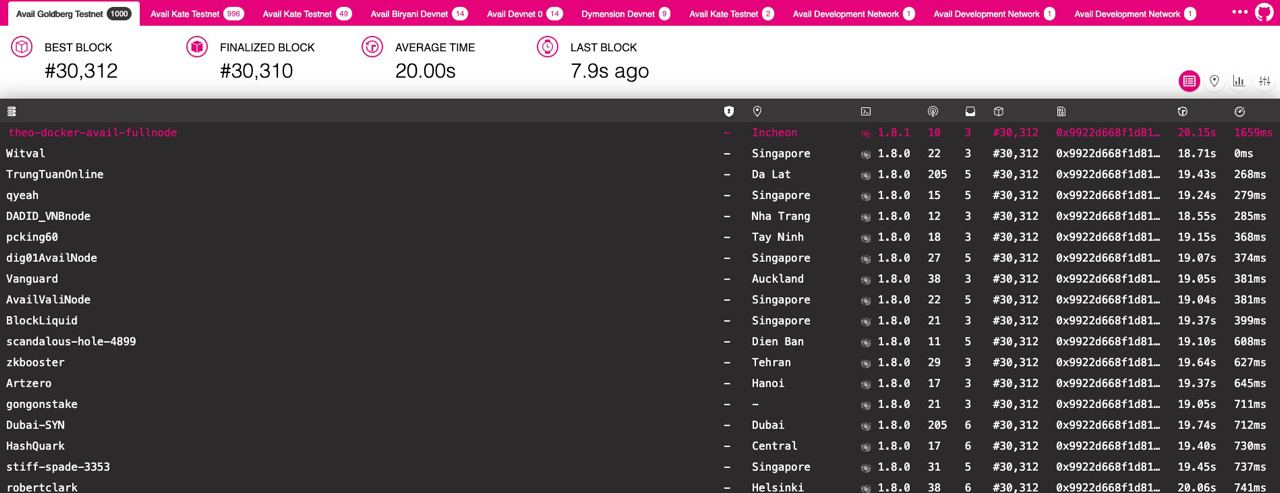Select the stiff-spade-3353 node

pos(640,467)
